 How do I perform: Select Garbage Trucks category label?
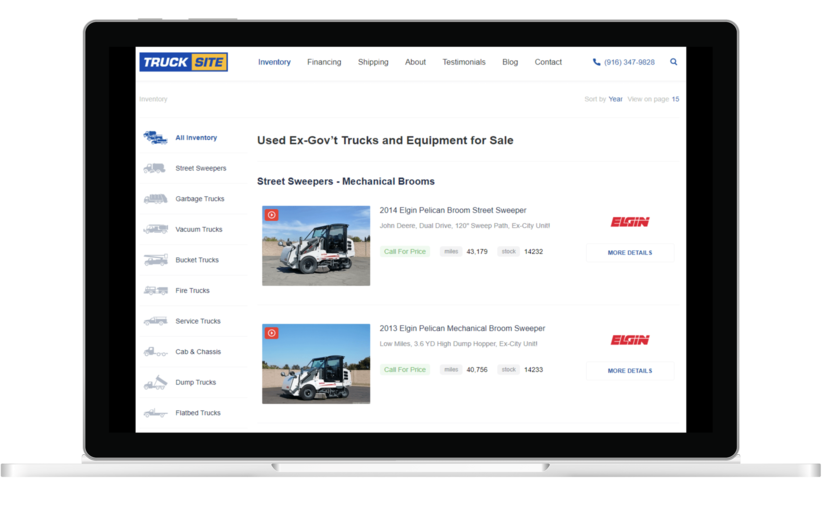pos(200,199)
